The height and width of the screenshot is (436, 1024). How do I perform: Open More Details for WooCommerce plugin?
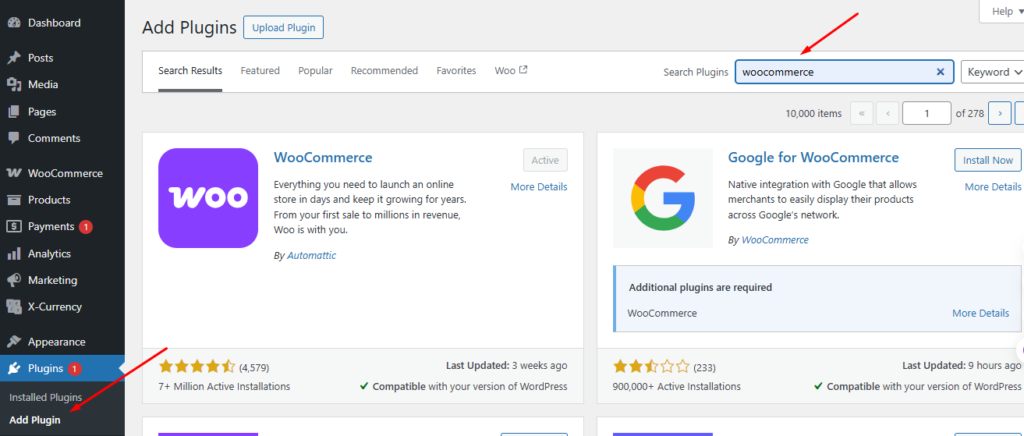click(538, 187)
